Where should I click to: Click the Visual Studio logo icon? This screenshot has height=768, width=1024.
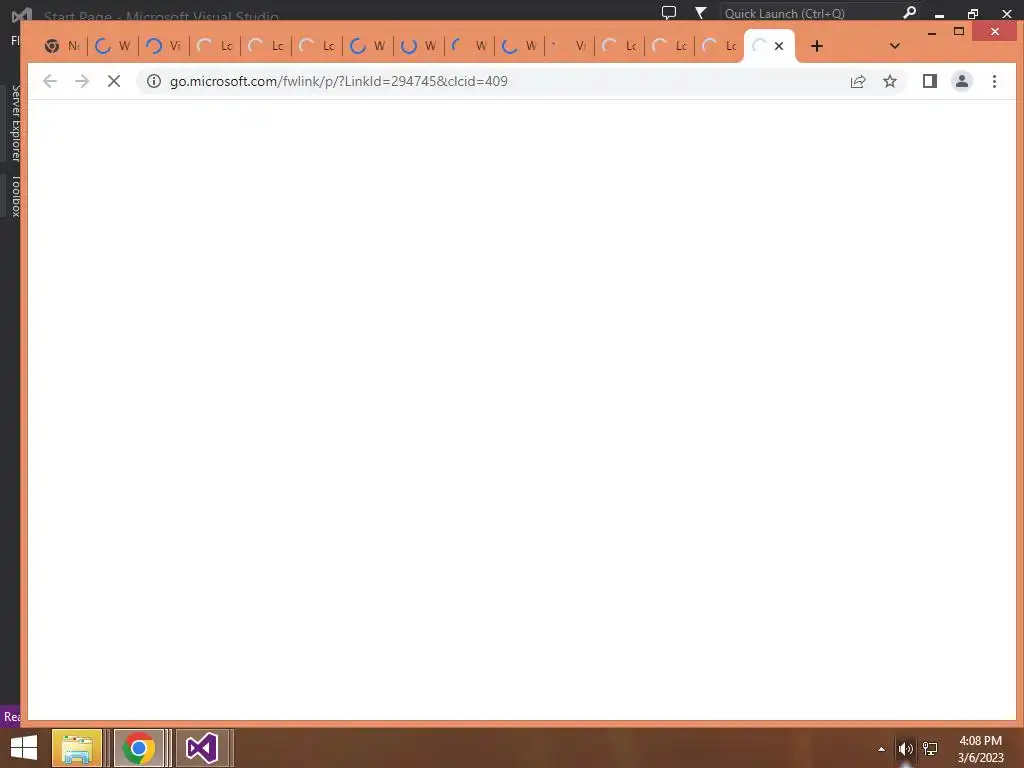click(x=21, y=14)
